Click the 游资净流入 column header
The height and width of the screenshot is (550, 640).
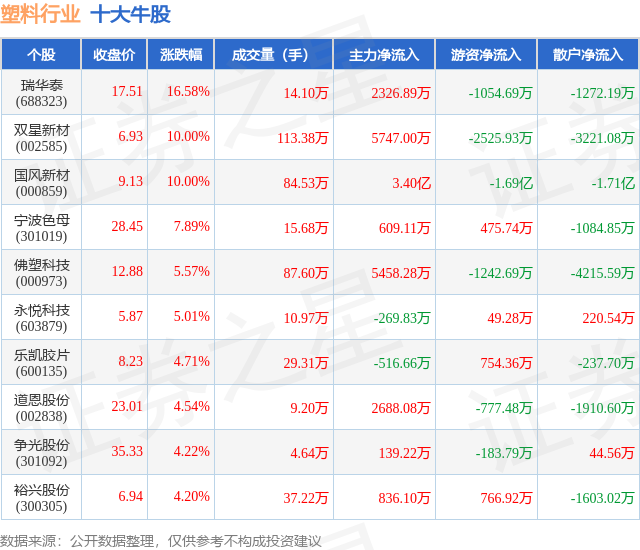(487, 55)
